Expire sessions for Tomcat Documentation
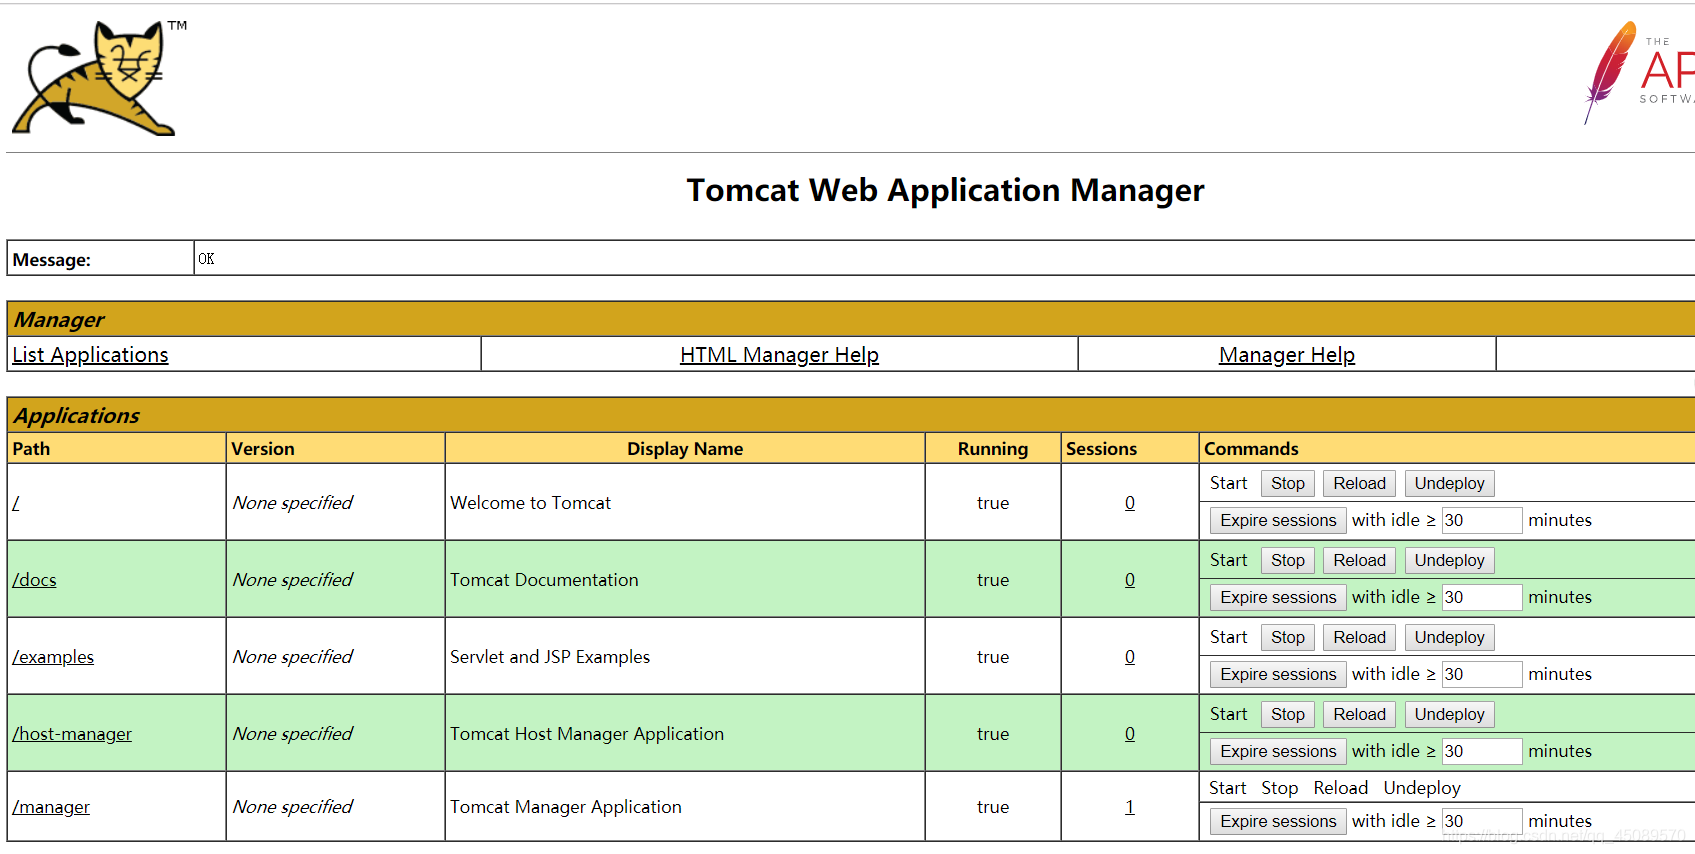Viewport: 1695px width, 854px height. coord(1278,598)
